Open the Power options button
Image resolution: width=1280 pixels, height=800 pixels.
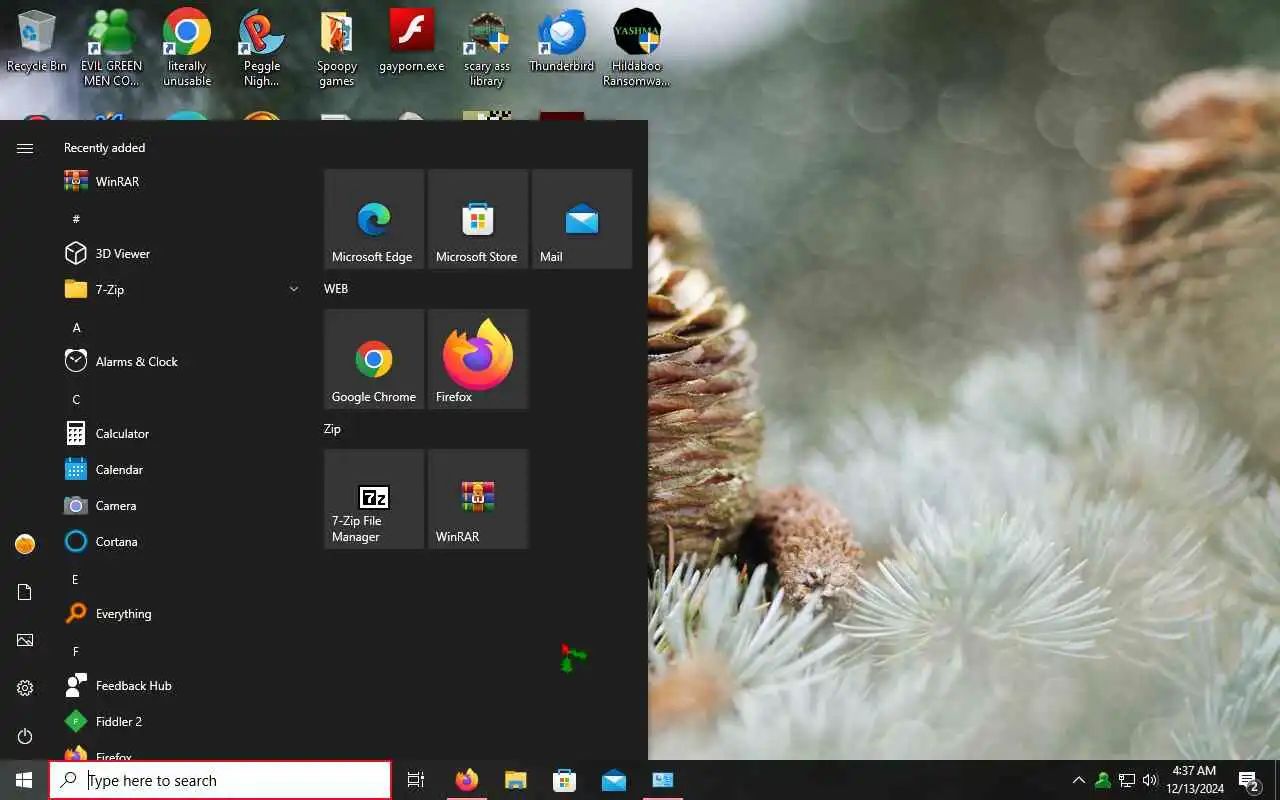25,736
